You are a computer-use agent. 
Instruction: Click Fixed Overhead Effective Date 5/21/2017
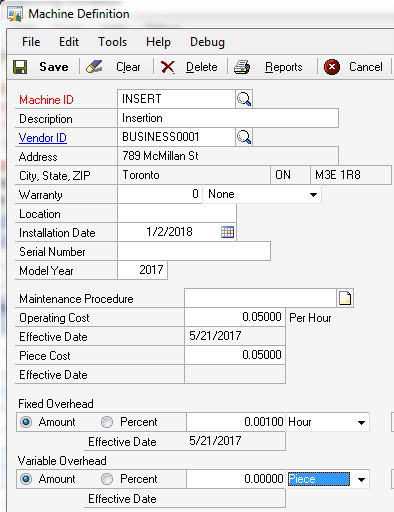pyautogui.click(x=236, y=441)
